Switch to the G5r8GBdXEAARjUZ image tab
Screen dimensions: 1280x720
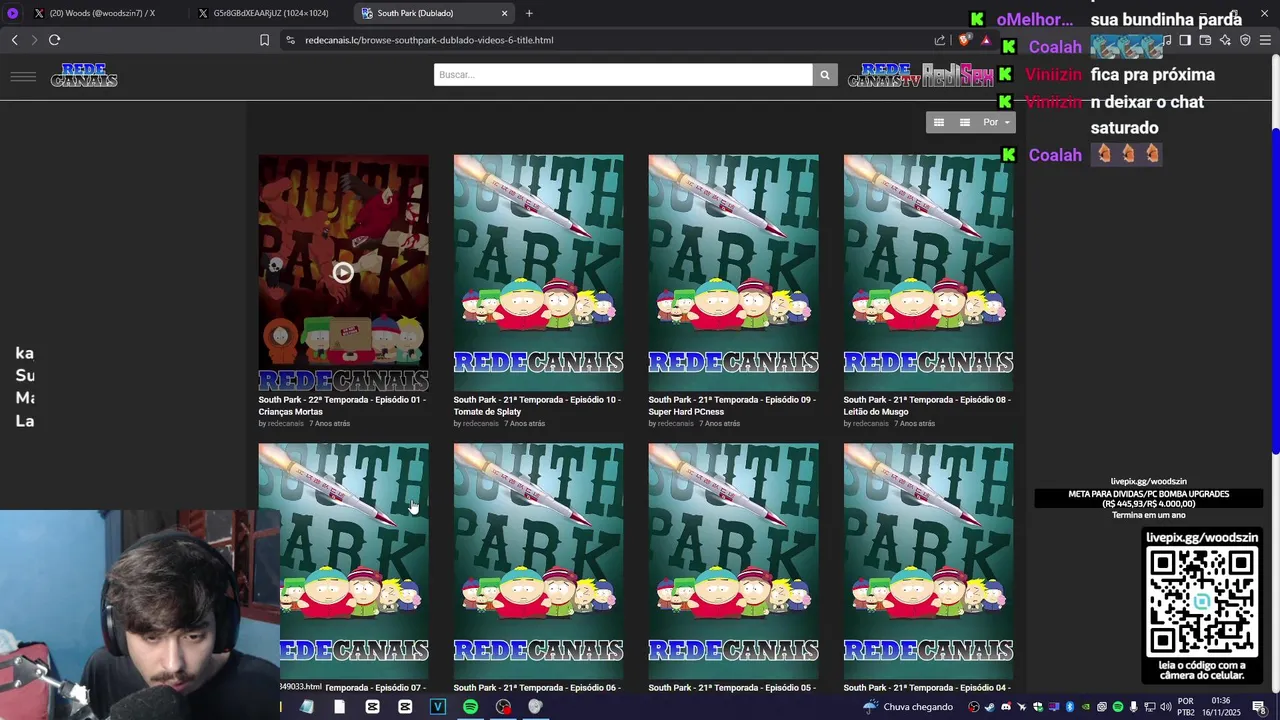(268, 13)
